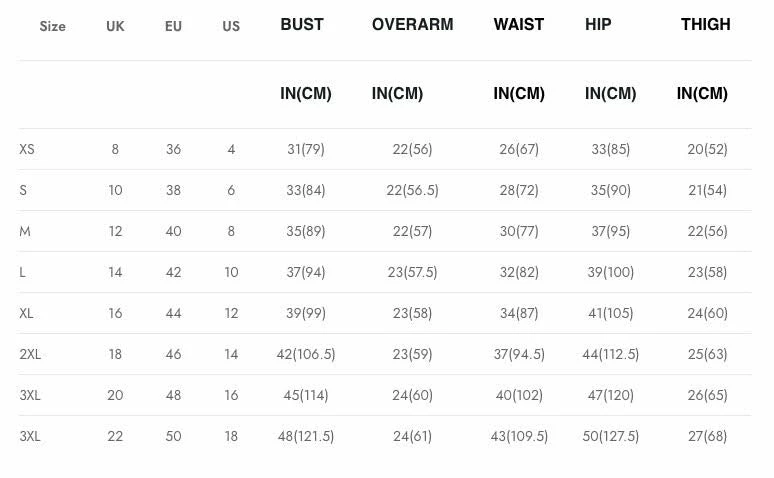Viewport: 774px width, 478px height.
Task: Select waist measurement 37(94.5)
Action: coord(519,355)
